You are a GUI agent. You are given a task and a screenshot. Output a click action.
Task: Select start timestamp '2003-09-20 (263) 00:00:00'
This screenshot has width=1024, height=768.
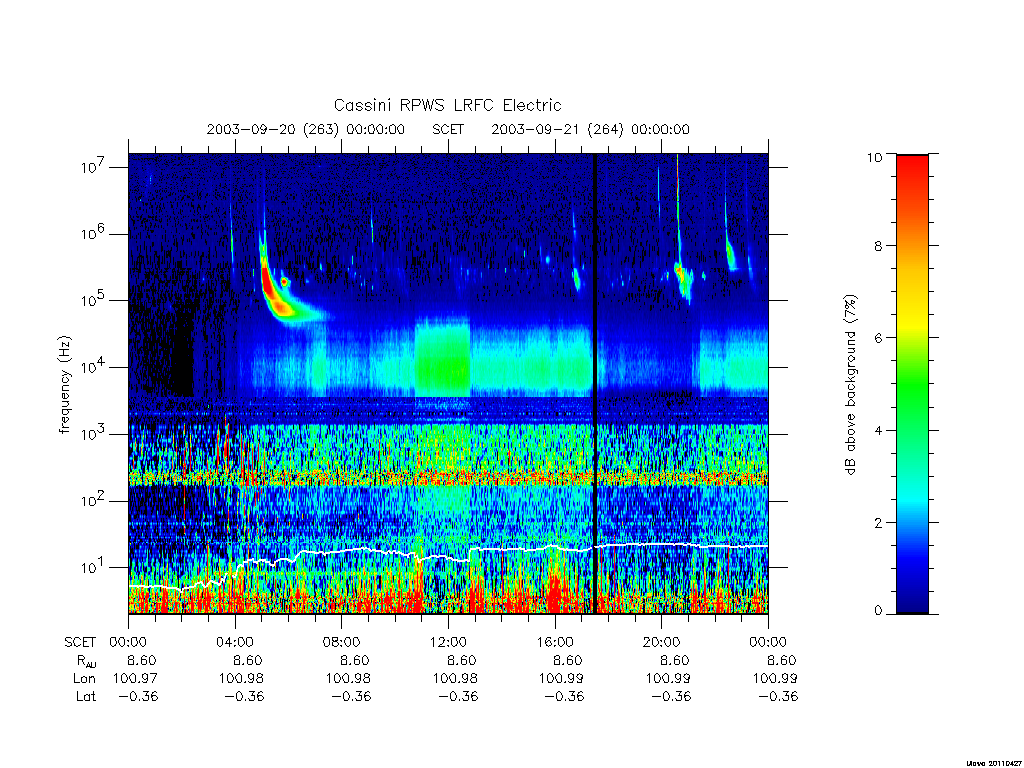306,129
